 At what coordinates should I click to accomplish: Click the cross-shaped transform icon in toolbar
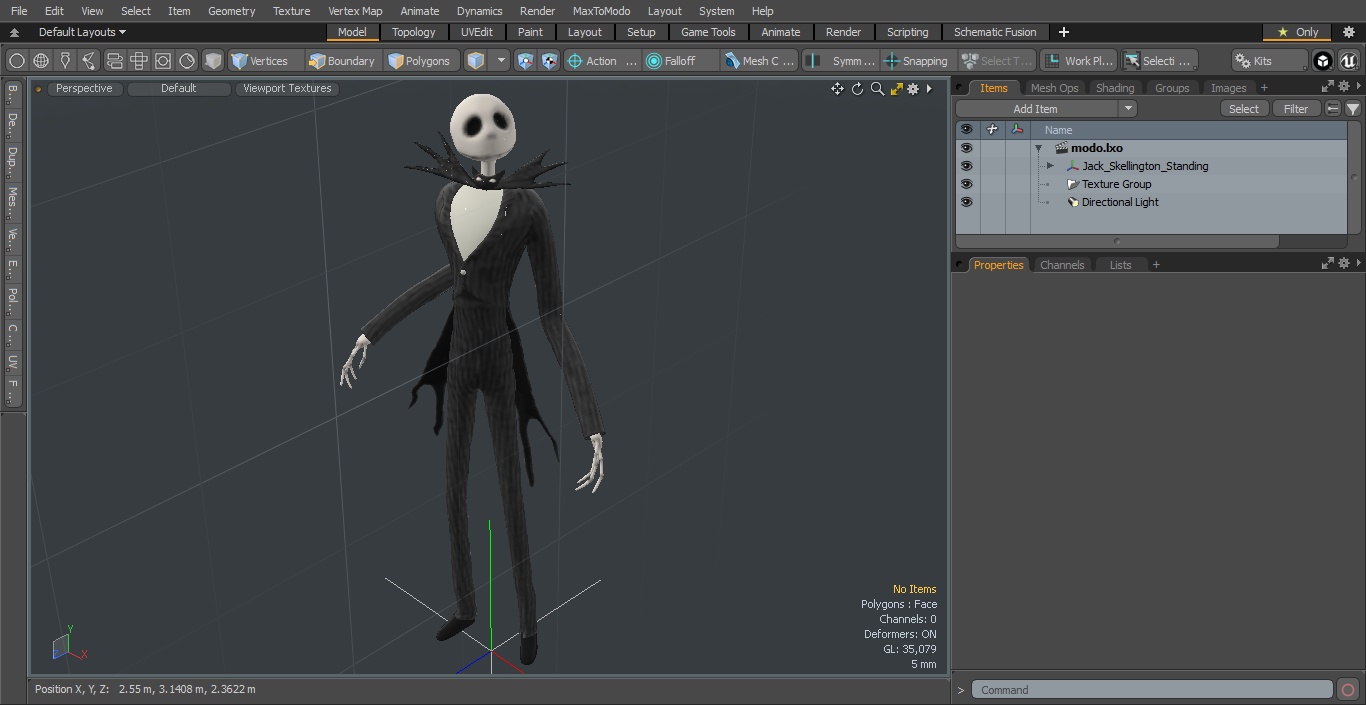138,61
